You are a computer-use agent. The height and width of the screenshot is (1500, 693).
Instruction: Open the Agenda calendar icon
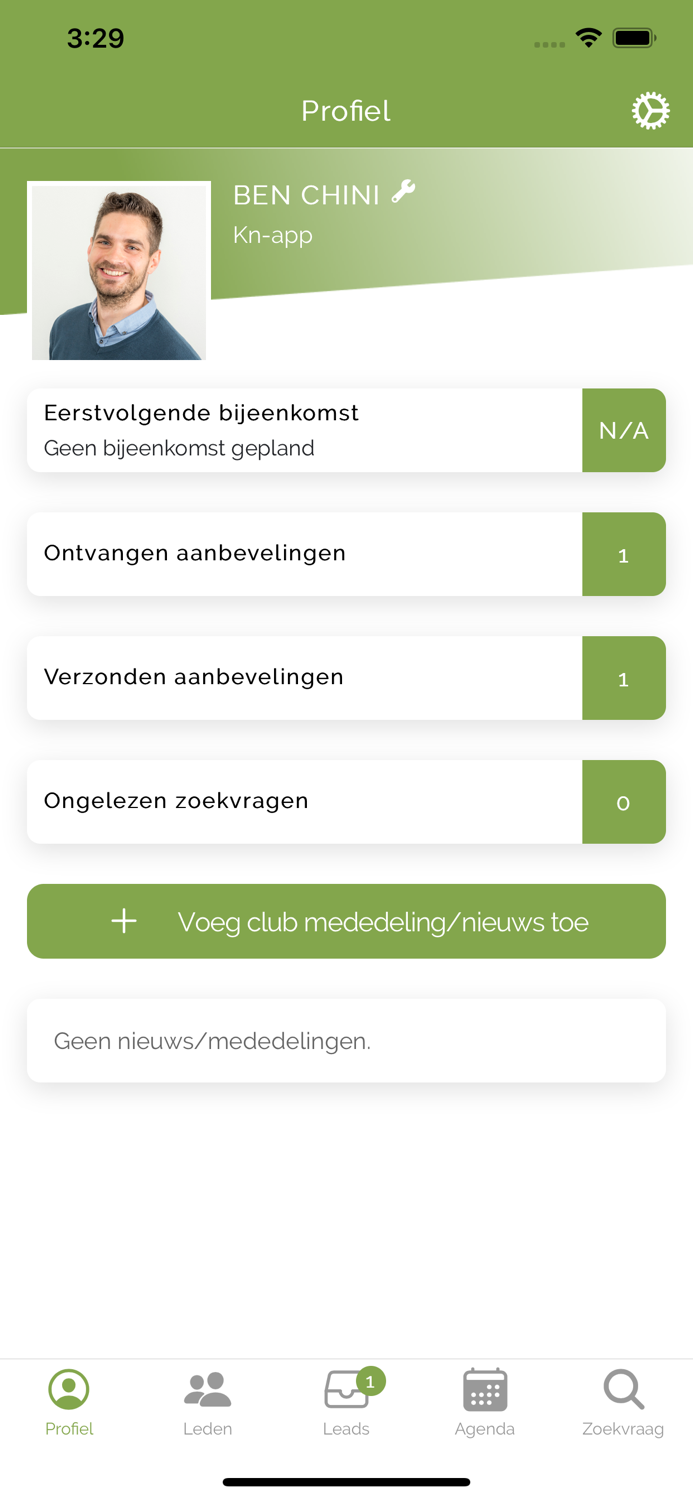tap(485, 1390)
